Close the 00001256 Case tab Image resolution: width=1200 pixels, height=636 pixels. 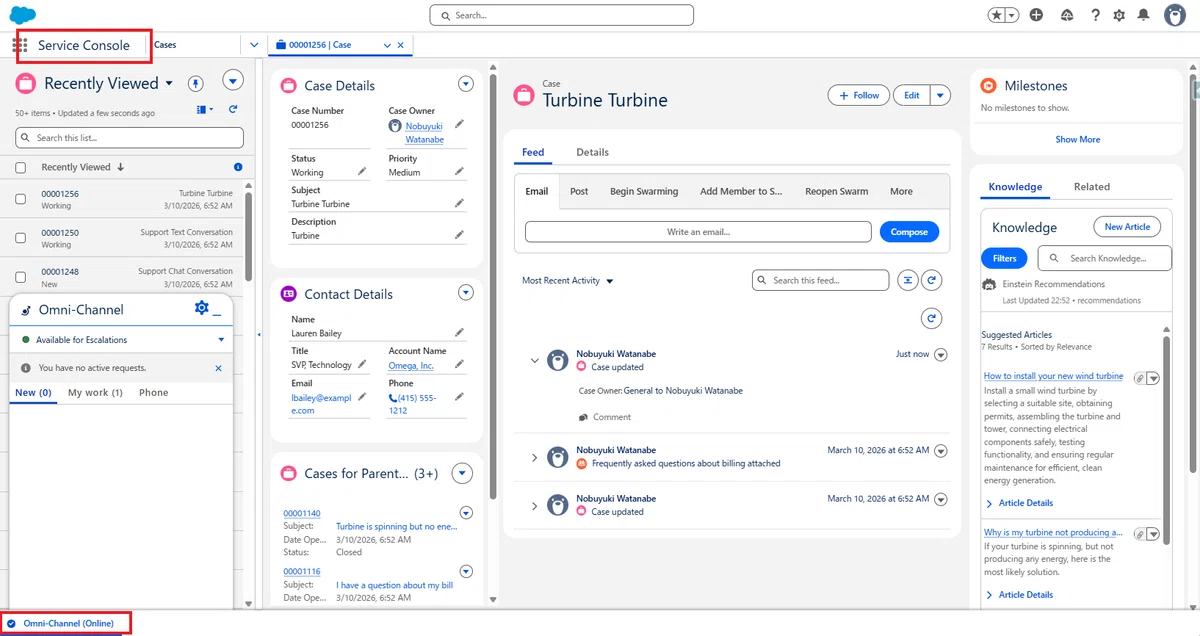(x=401, y=45)
